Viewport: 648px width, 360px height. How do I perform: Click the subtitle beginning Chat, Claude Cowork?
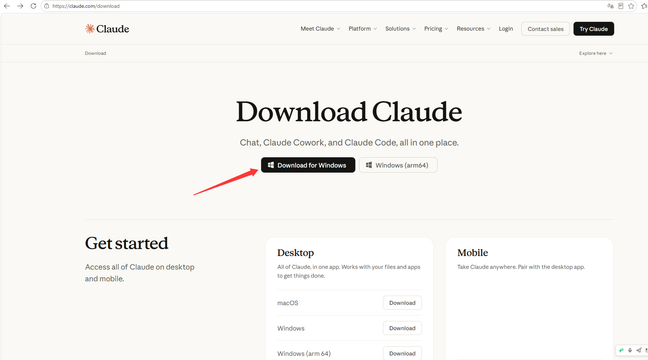(349, 143)
